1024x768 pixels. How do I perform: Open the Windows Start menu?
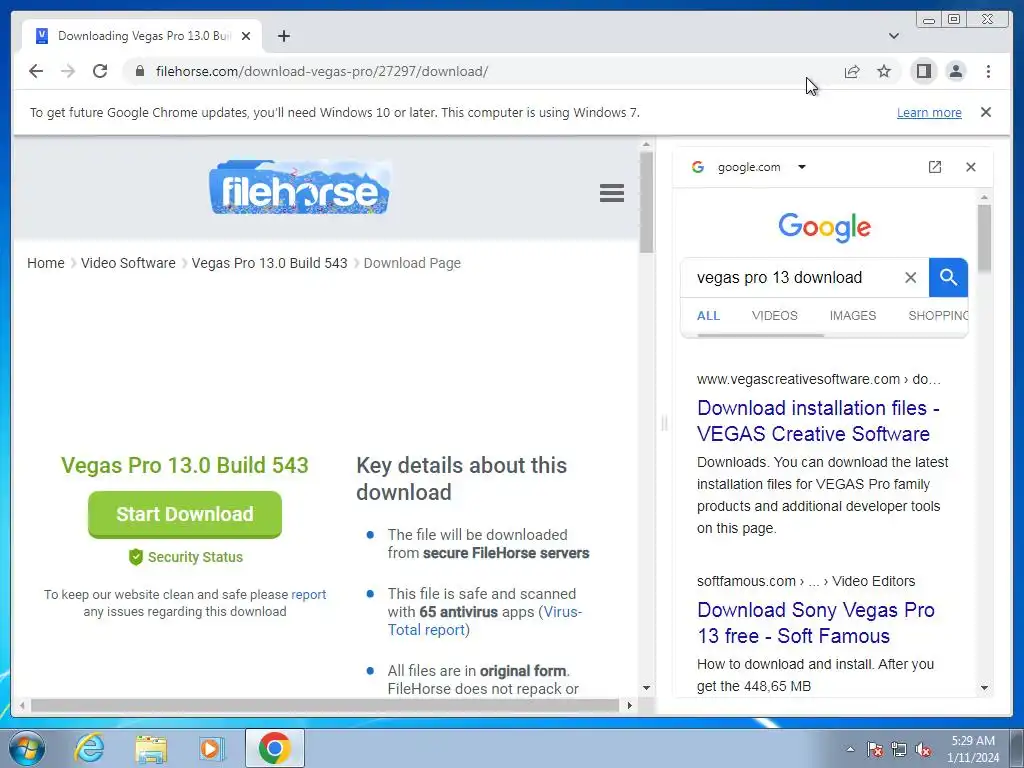click(x=27, y=748)
